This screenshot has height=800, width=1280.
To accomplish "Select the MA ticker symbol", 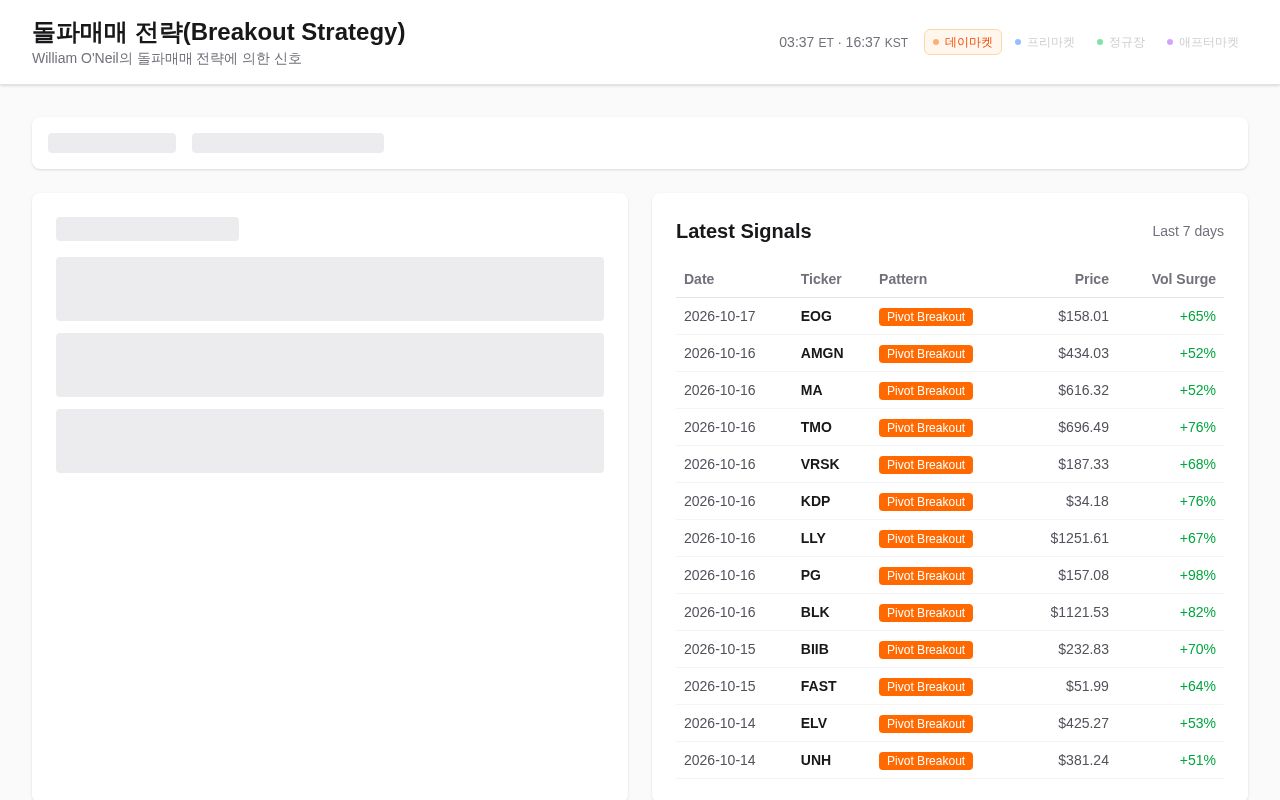I will click(812, 390).
